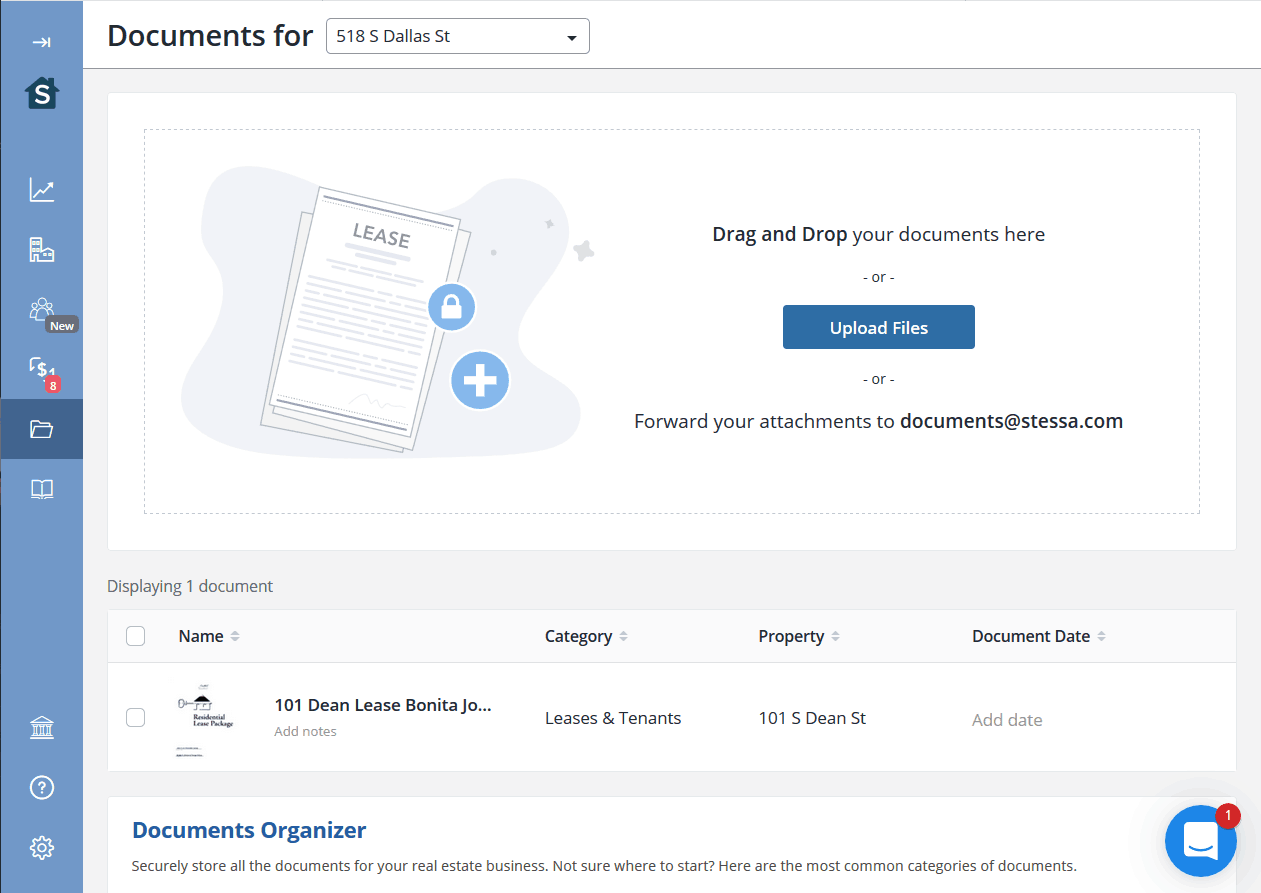This screenshot has width=1261, height=893.
Task: Expand the sidebar with the arrow icon
Action: pos(41,42)
